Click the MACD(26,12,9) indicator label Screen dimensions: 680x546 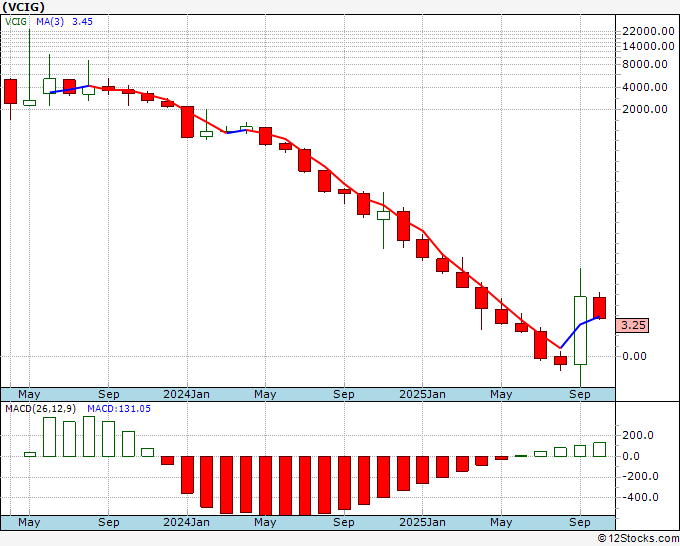41,409
